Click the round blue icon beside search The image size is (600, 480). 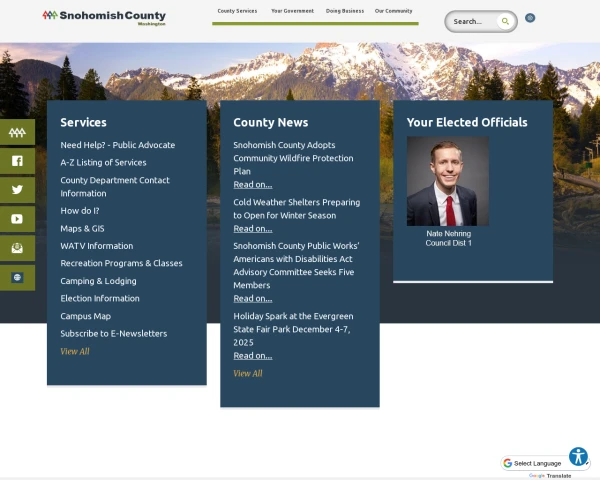tap(530, 18)
